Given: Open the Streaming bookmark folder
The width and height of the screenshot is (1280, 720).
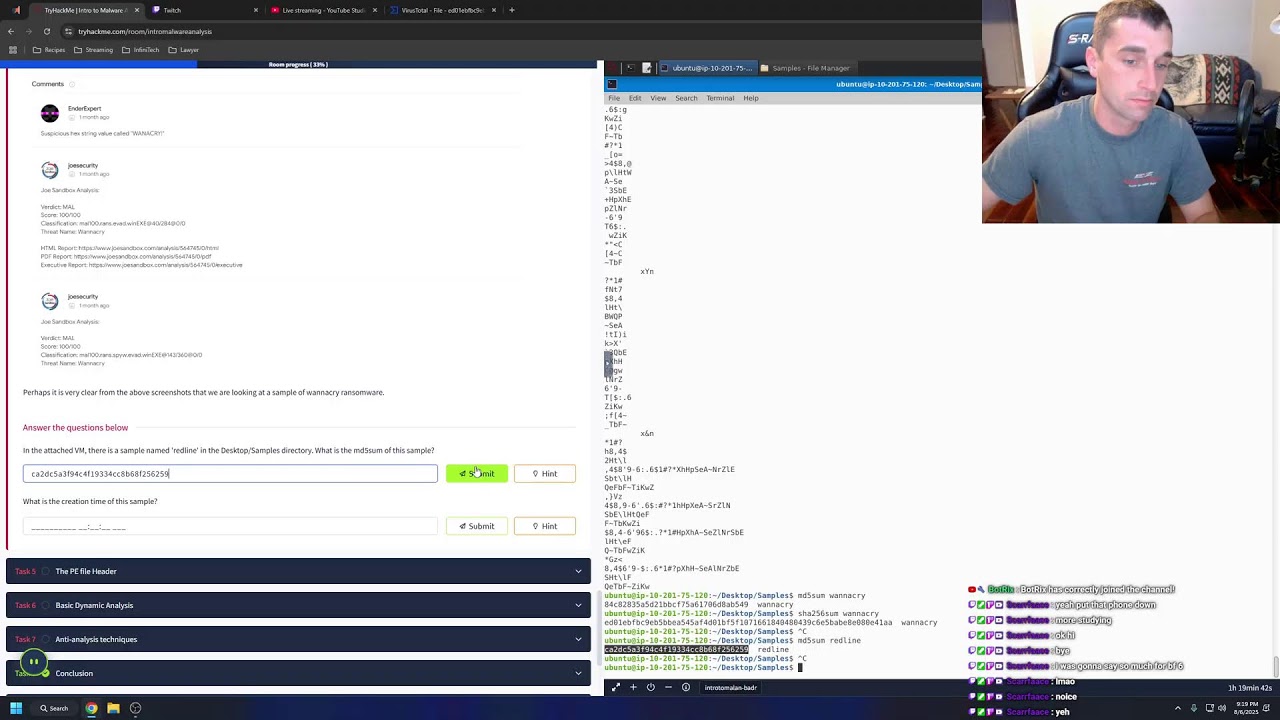Looking at the screenshot, I should (93, 50).
